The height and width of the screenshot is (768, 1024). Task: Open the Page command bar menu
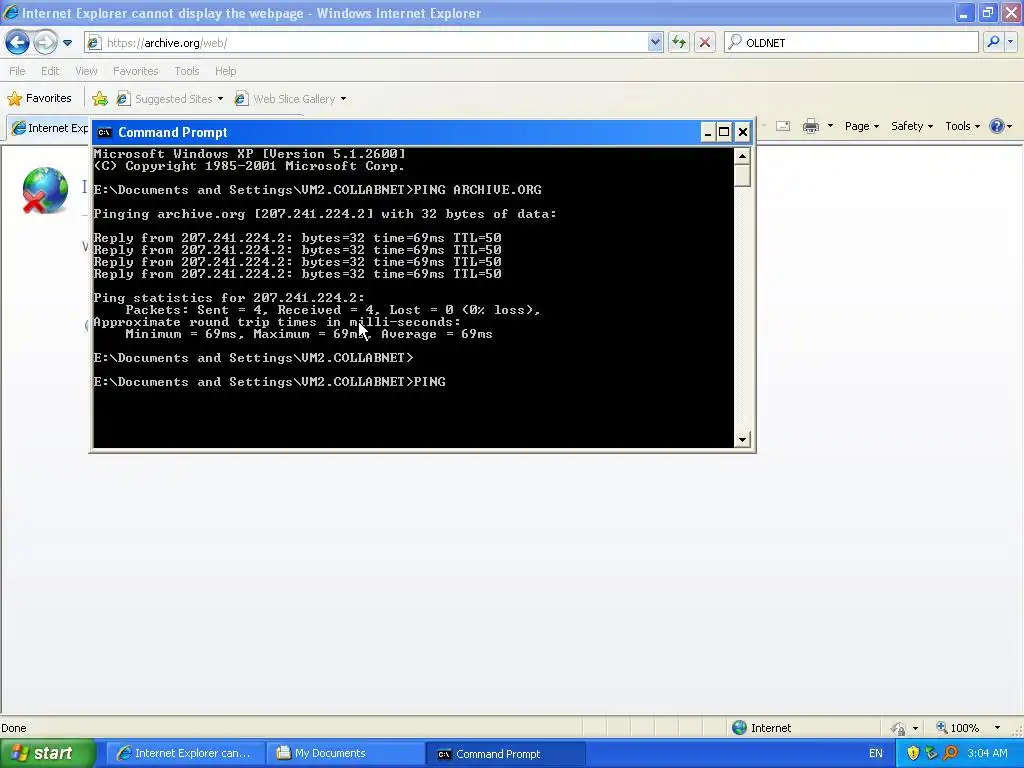pyautogui.click(x=861, y=126)
